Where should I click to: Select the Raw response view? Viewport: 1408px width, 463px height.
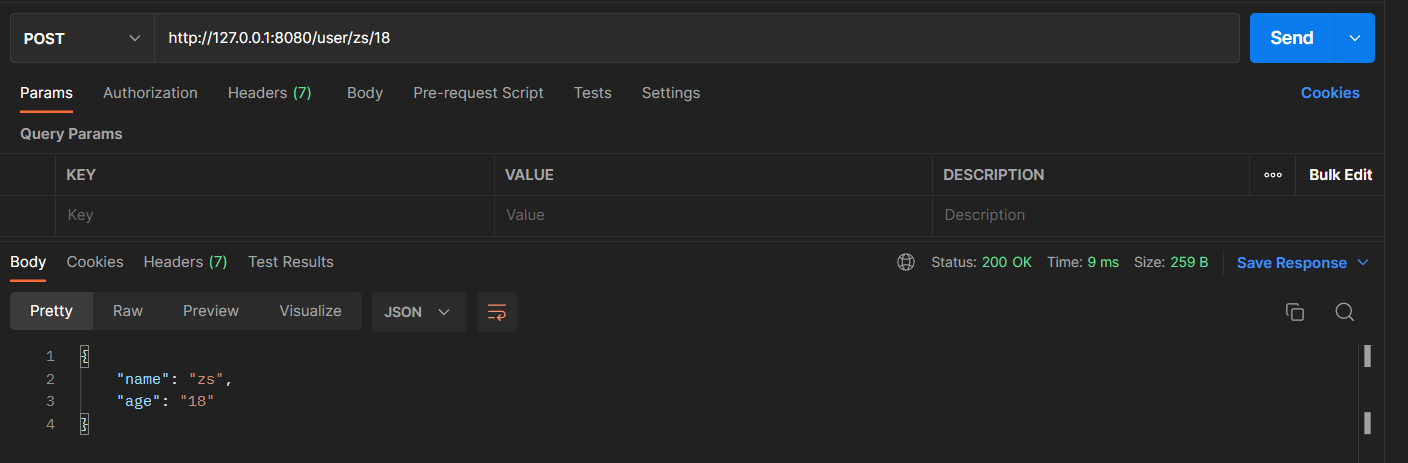(x=128, y=311)
